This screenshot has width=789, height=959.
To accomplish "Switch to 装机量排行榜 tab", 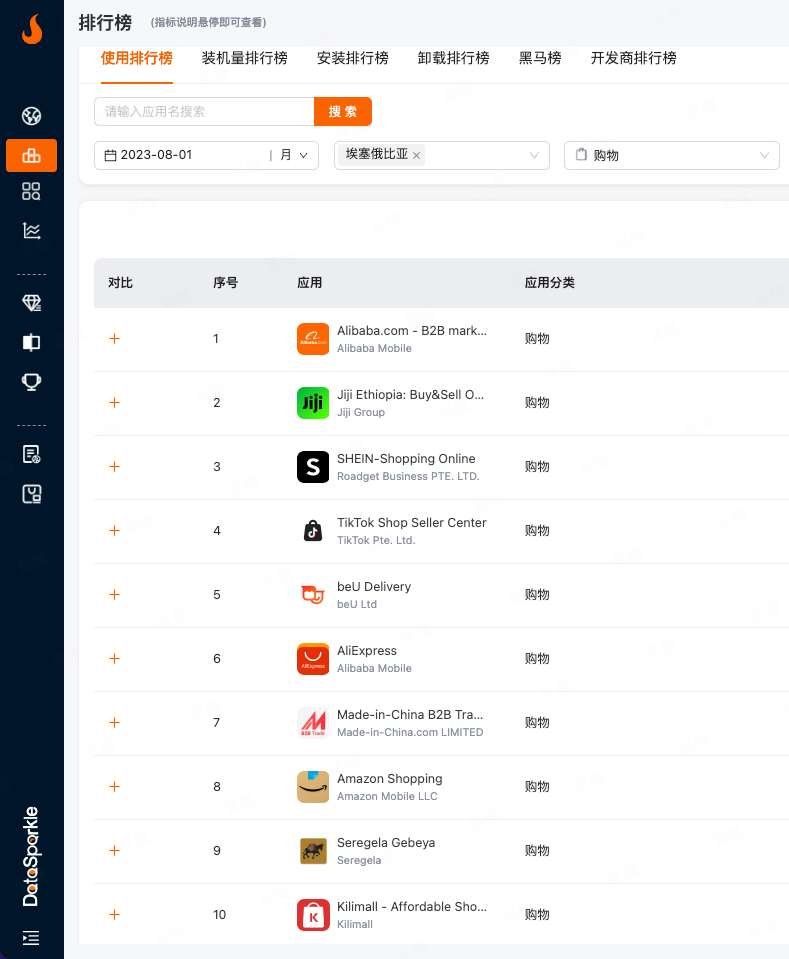I will pos(245,58).
